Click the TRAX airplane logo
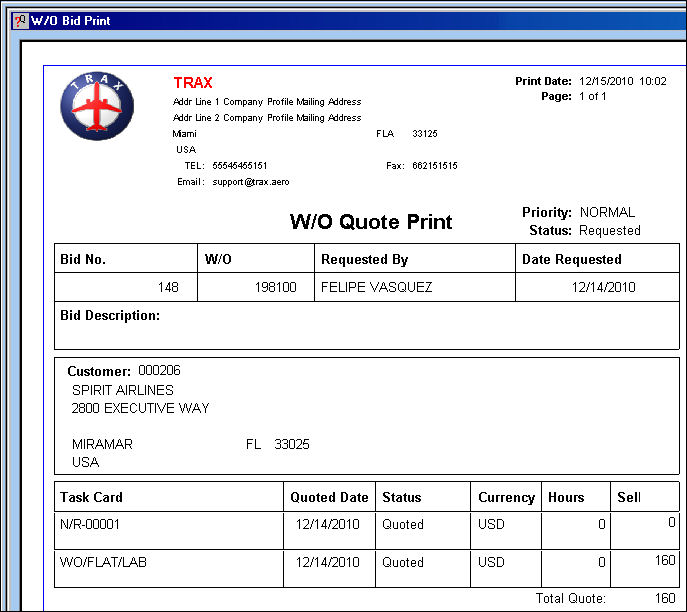687x612 pixels. tap(97, 106)
